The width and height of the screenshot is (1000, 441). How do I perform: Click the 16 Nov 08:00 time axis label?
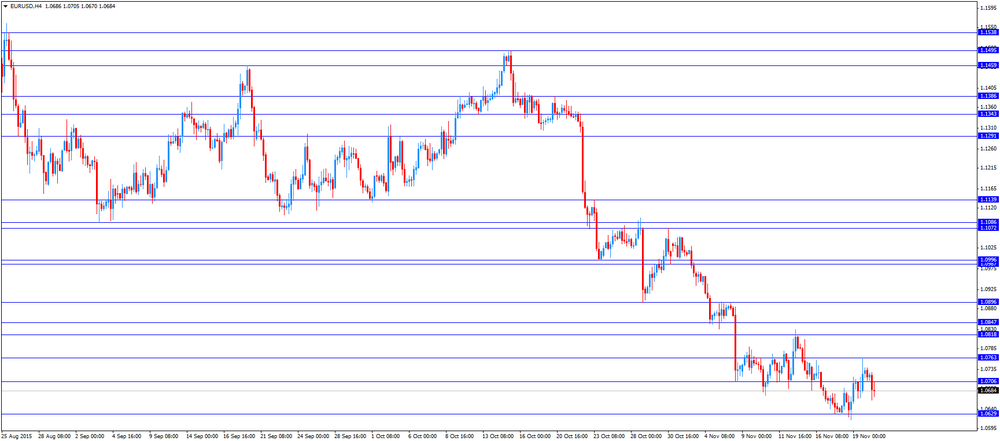point(832,437)
